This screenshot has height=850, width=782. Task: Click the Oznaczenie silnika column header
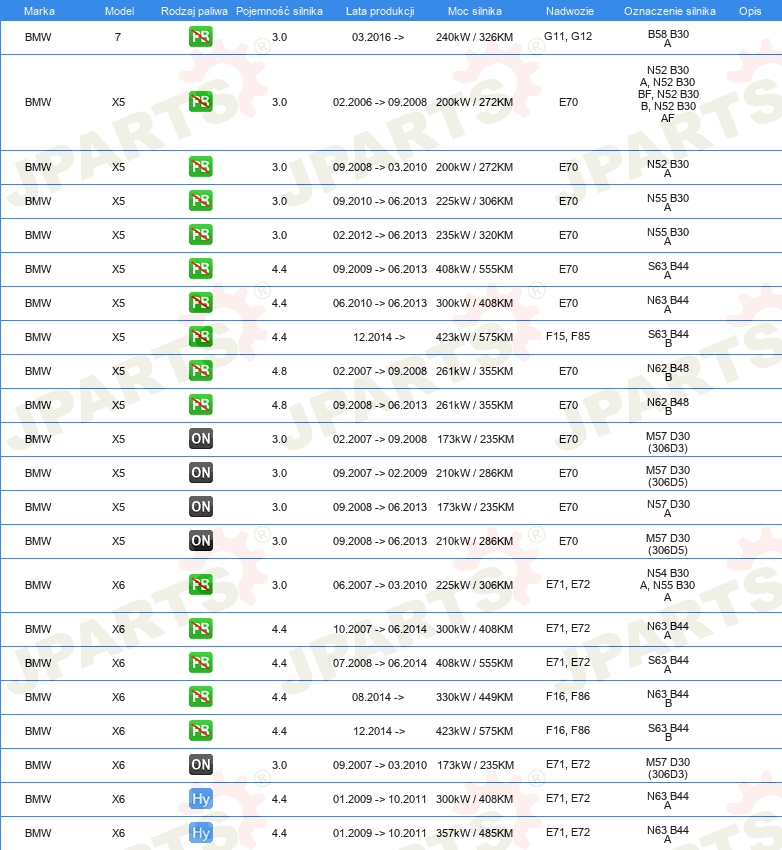click(669, 11)
